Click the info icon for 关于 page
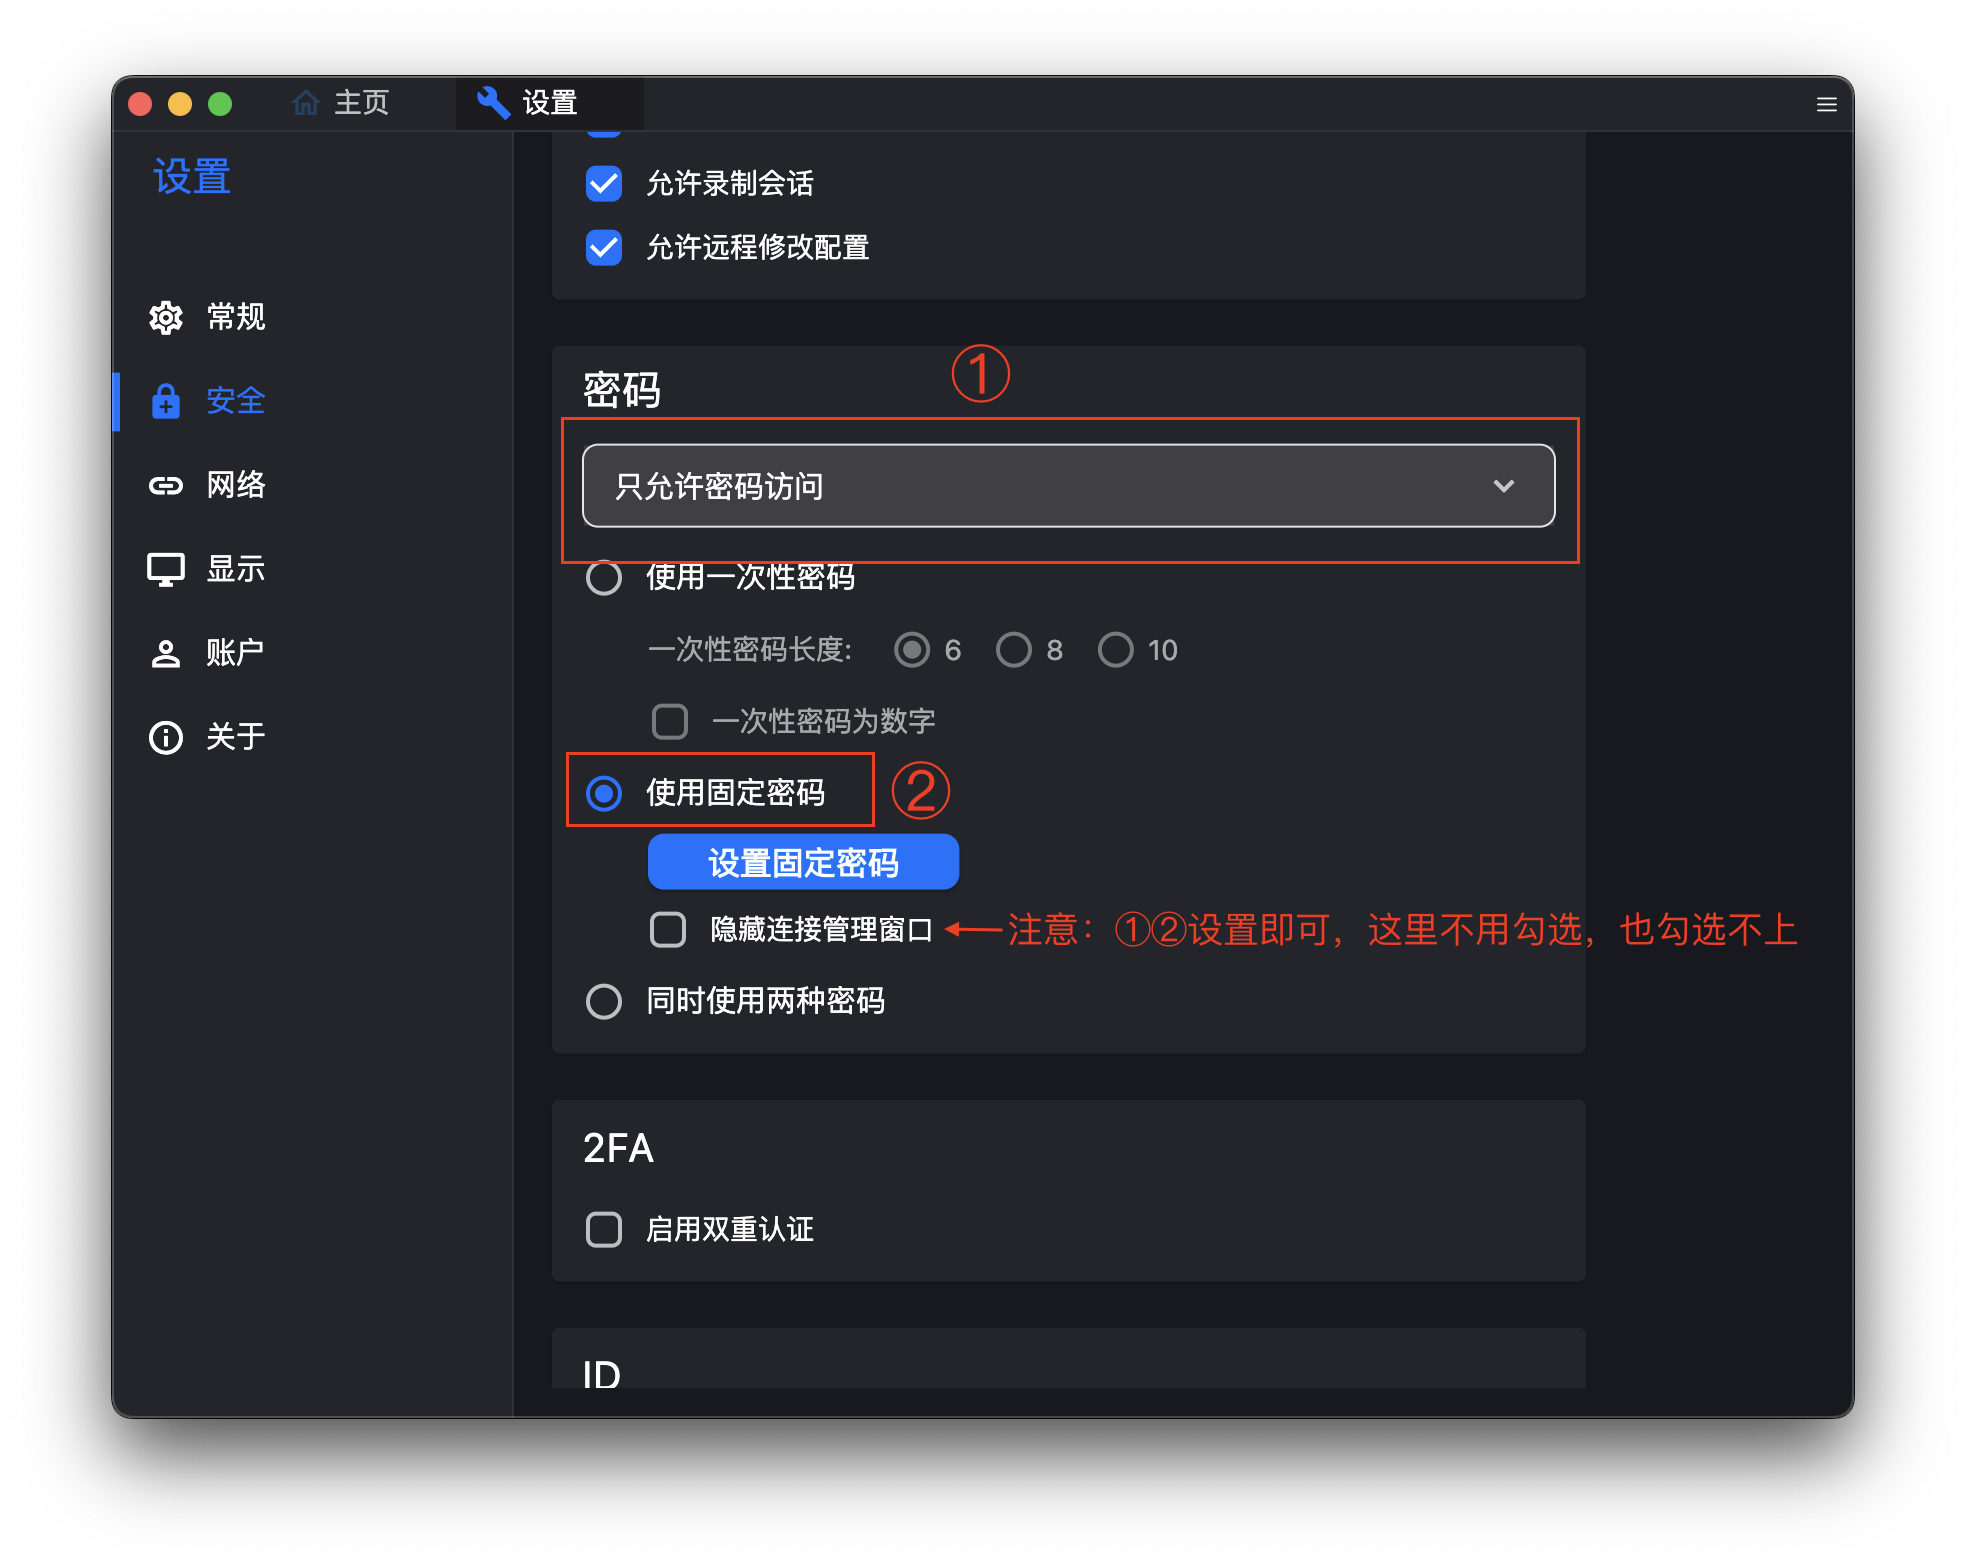 tap(166, 737)
